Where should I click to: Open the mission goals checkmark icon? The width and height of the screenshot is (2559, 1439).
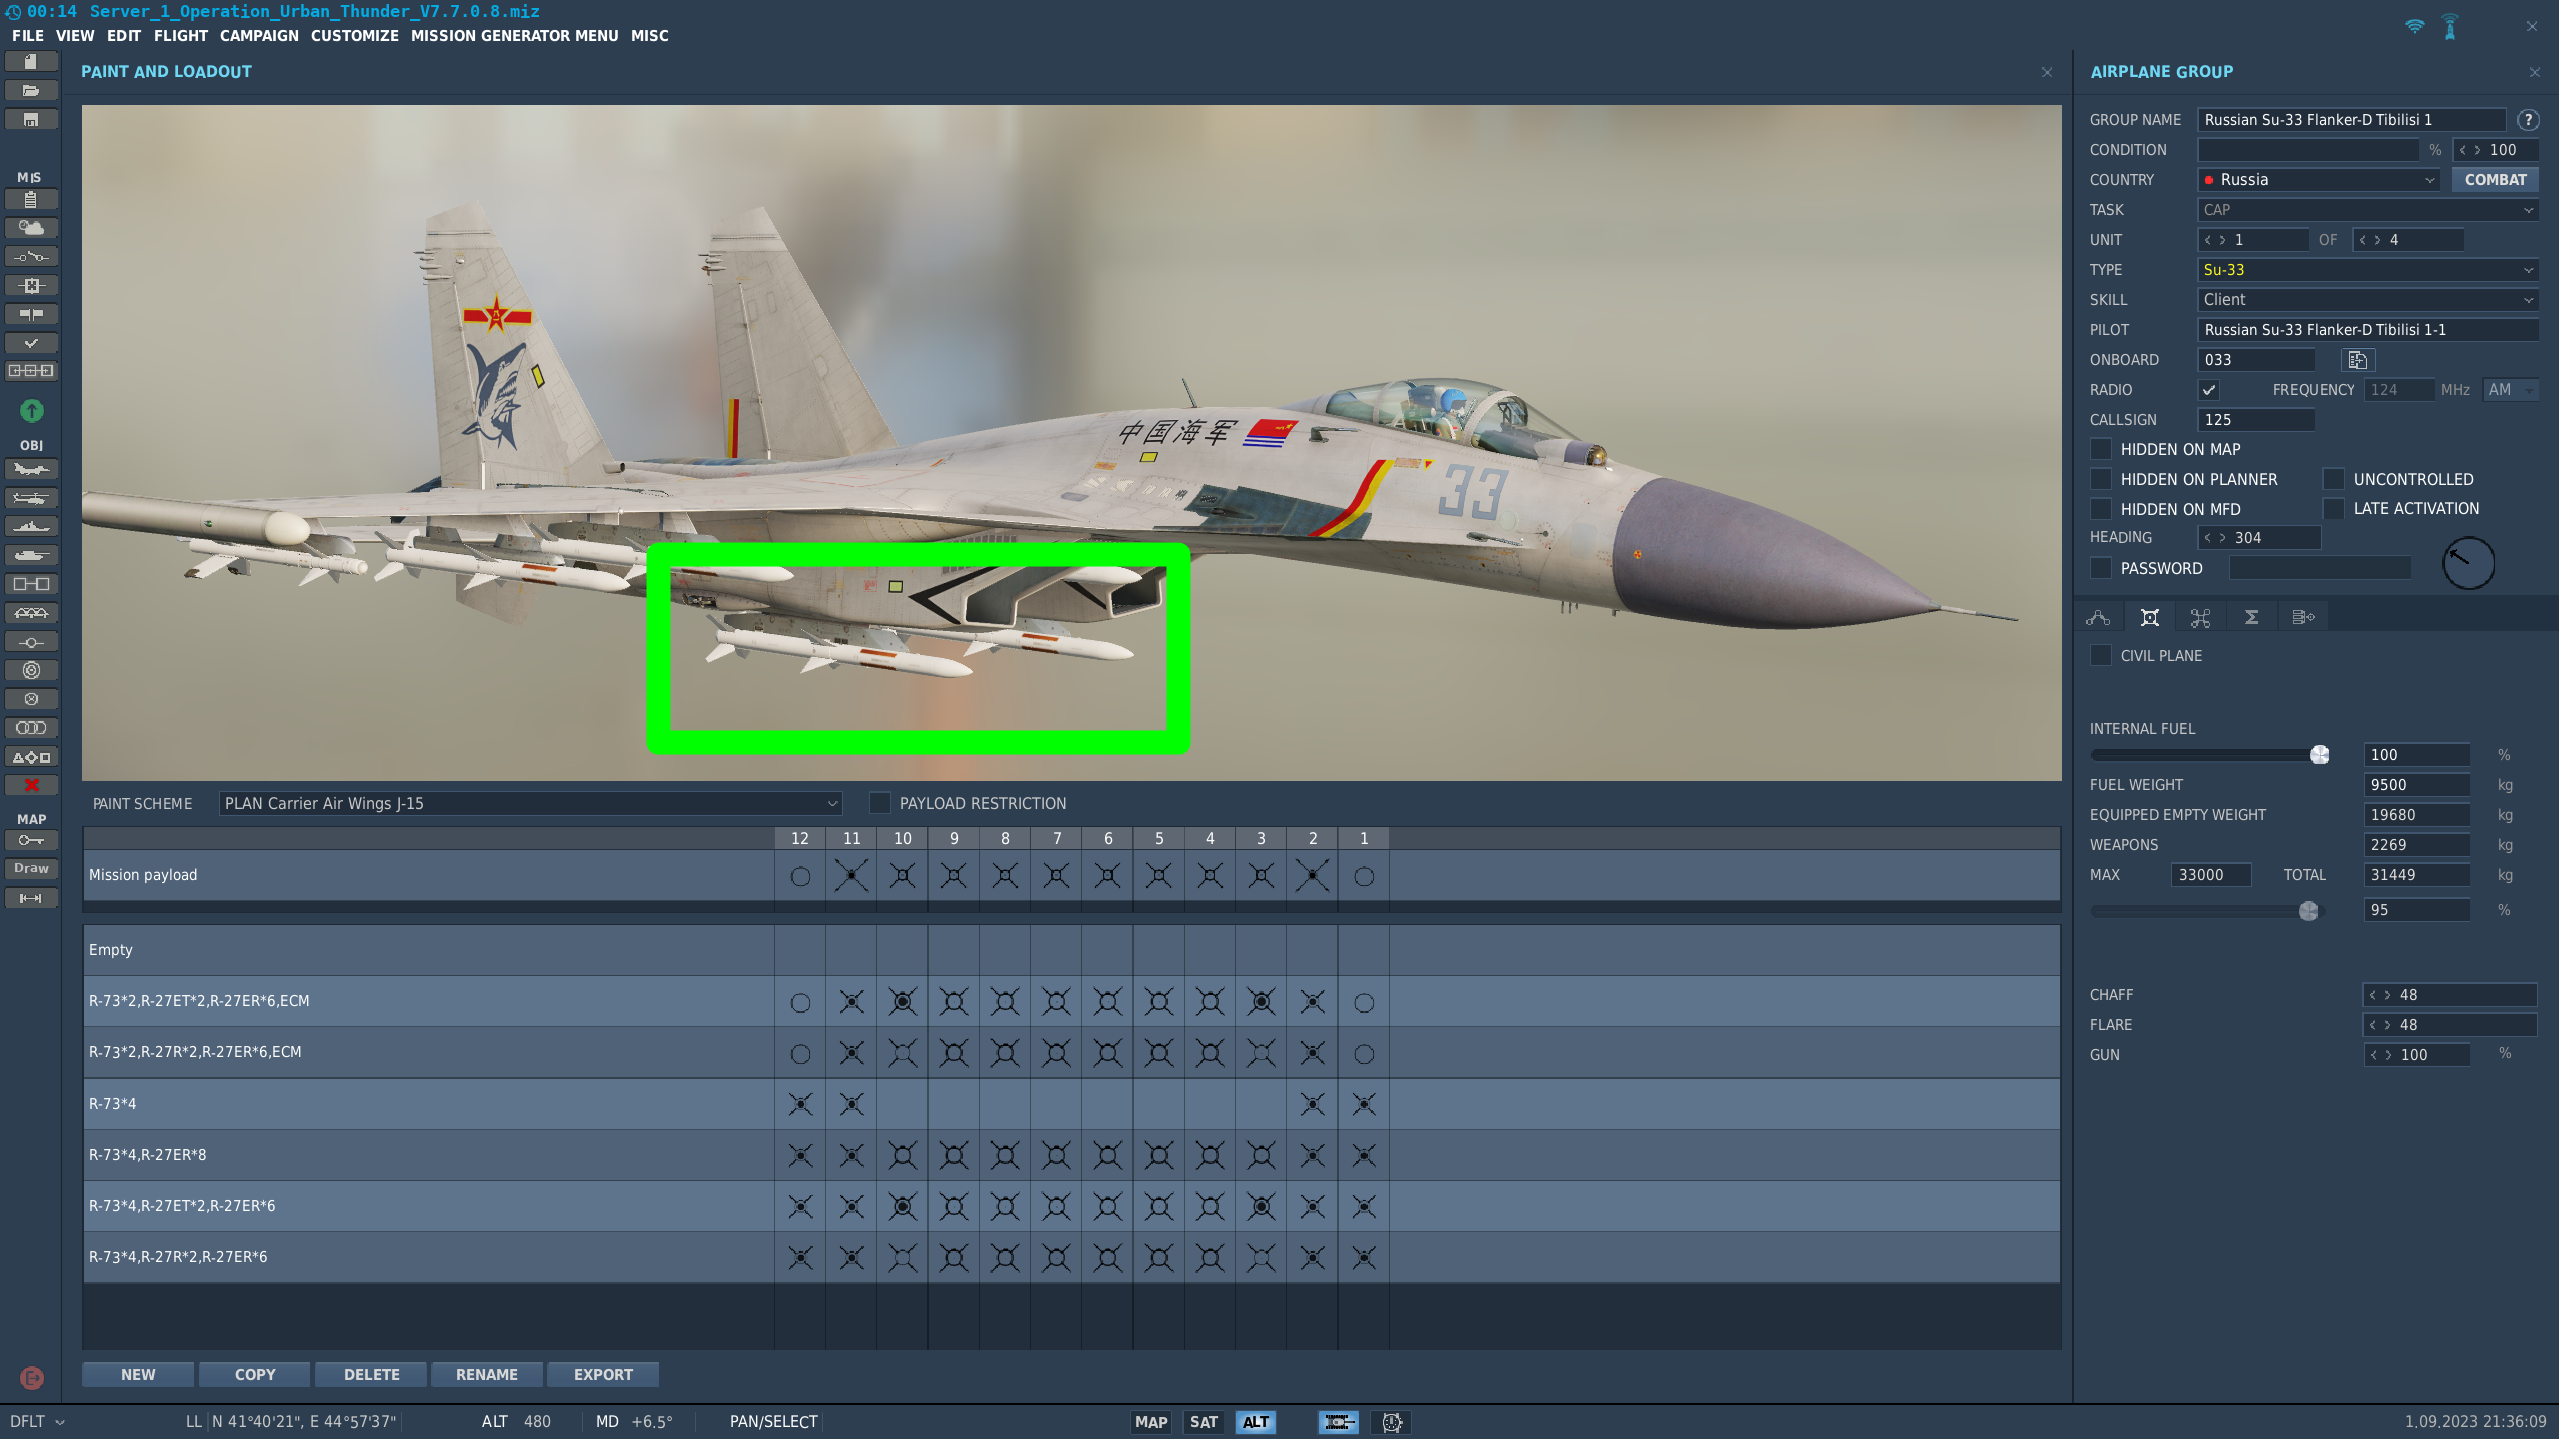[x=31, y=343]
